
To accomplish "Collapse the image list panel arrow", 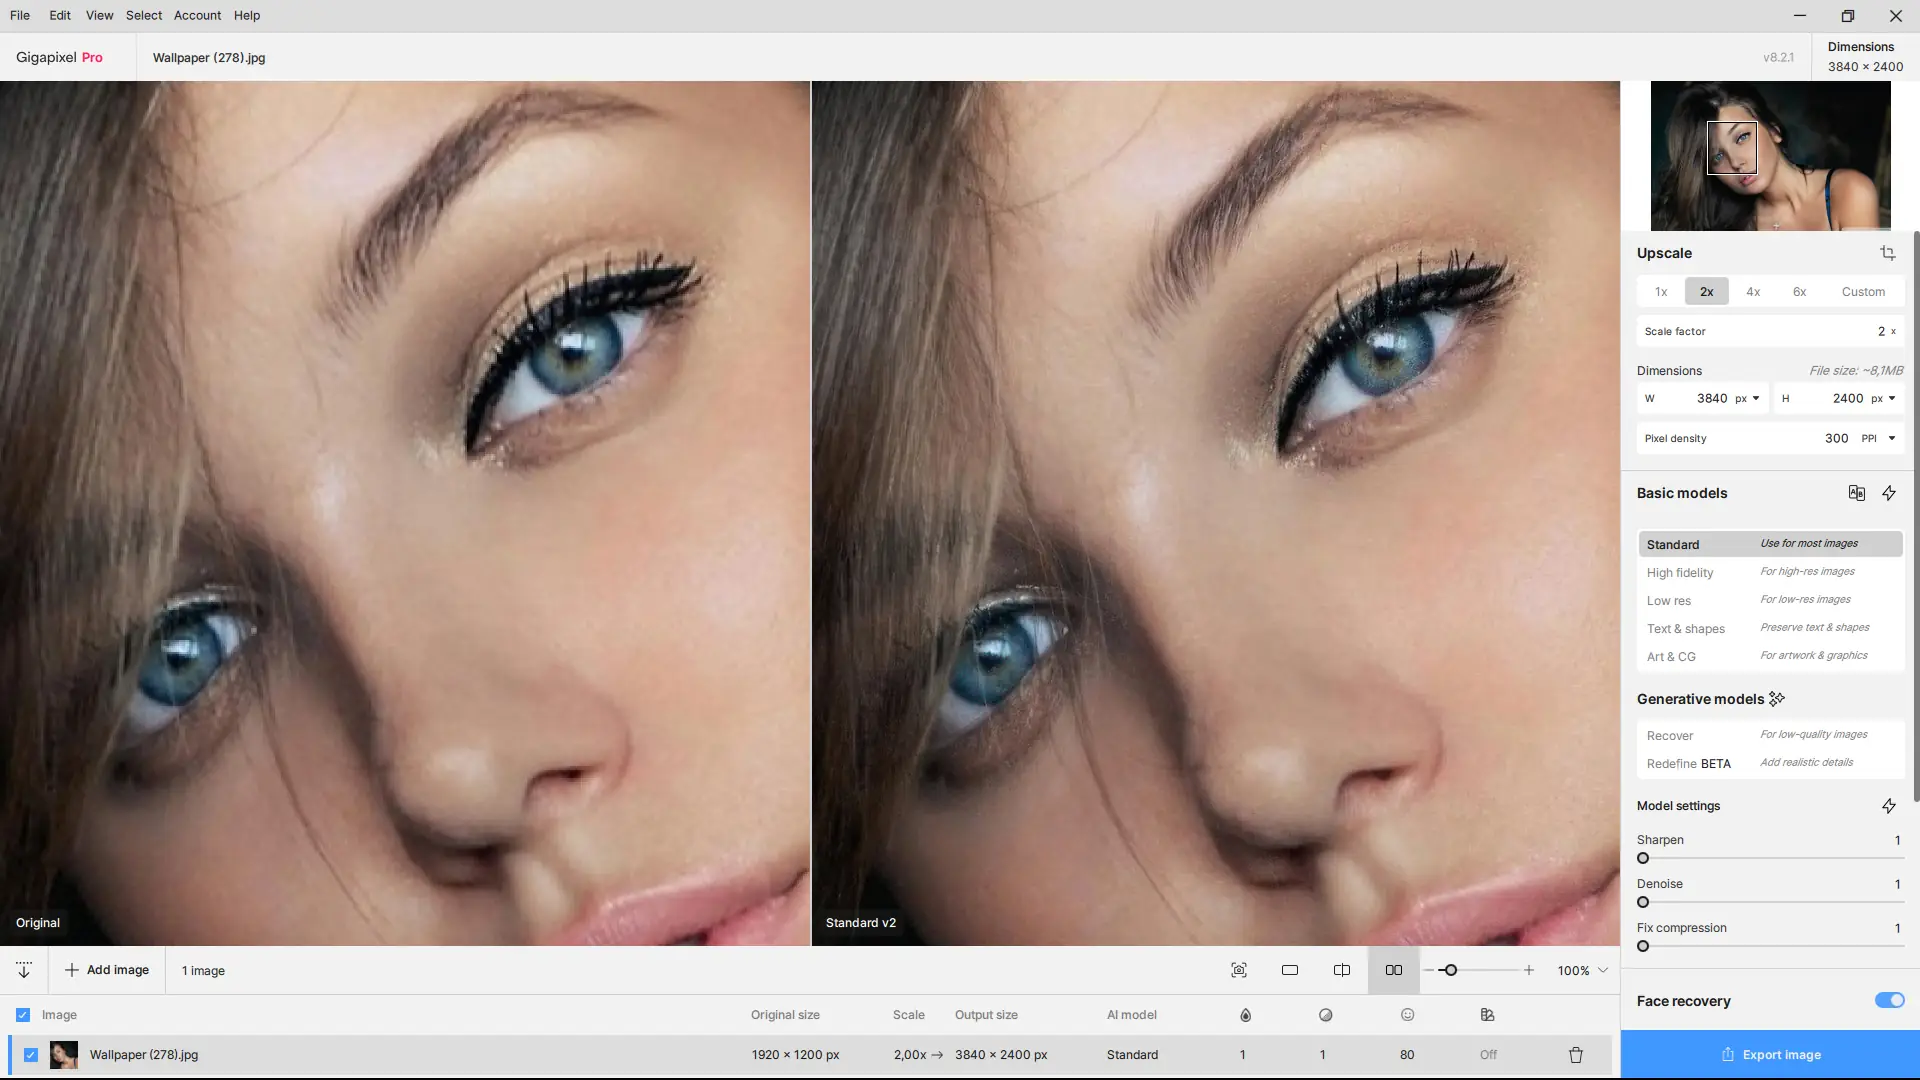I will point(24,970).
